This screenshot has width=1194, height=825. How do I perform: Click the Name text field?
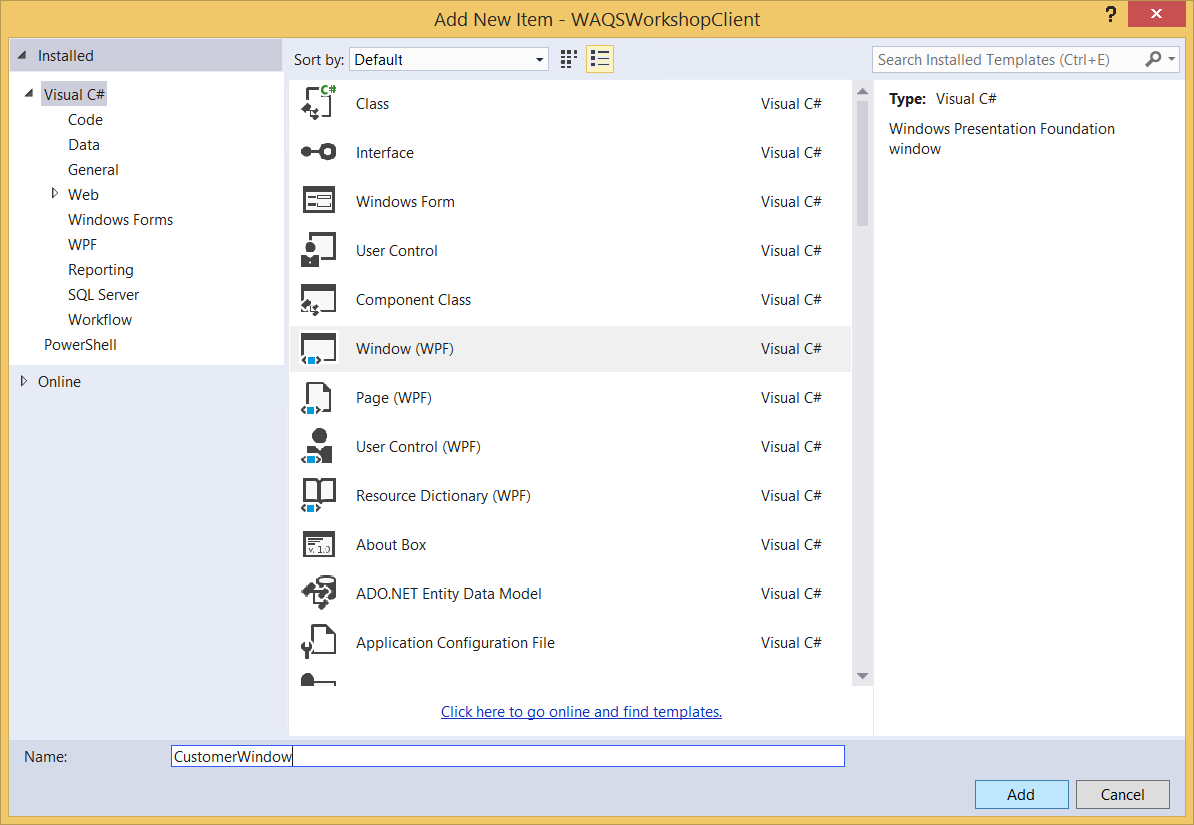coord(508,756)
